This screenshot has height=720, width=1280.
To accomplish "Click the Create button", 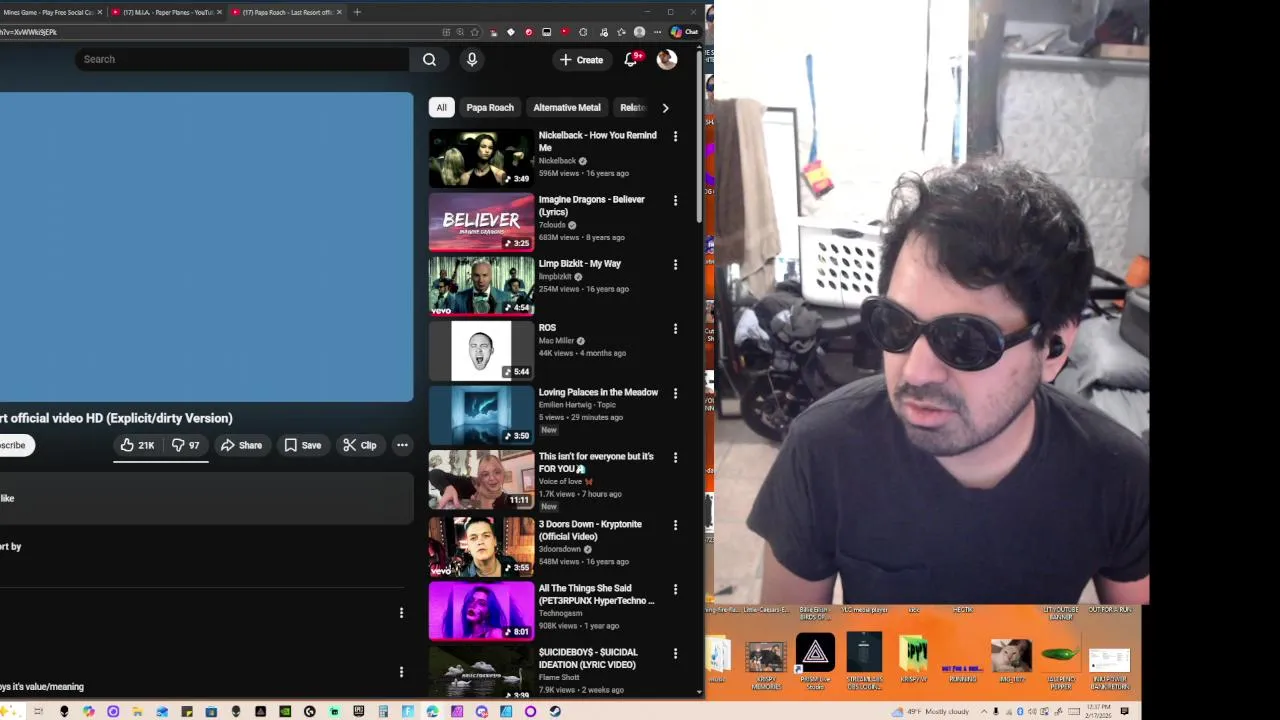I will [581, 60].
